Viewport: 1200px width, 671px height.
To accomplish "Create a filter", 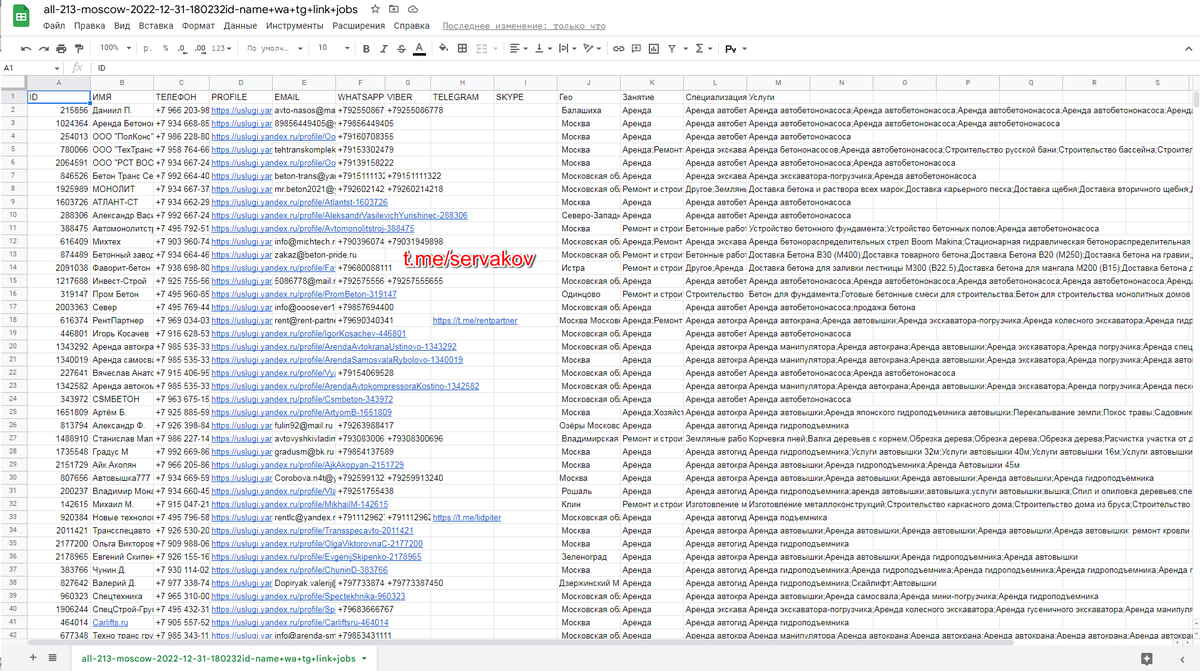I will coord(672,48).
